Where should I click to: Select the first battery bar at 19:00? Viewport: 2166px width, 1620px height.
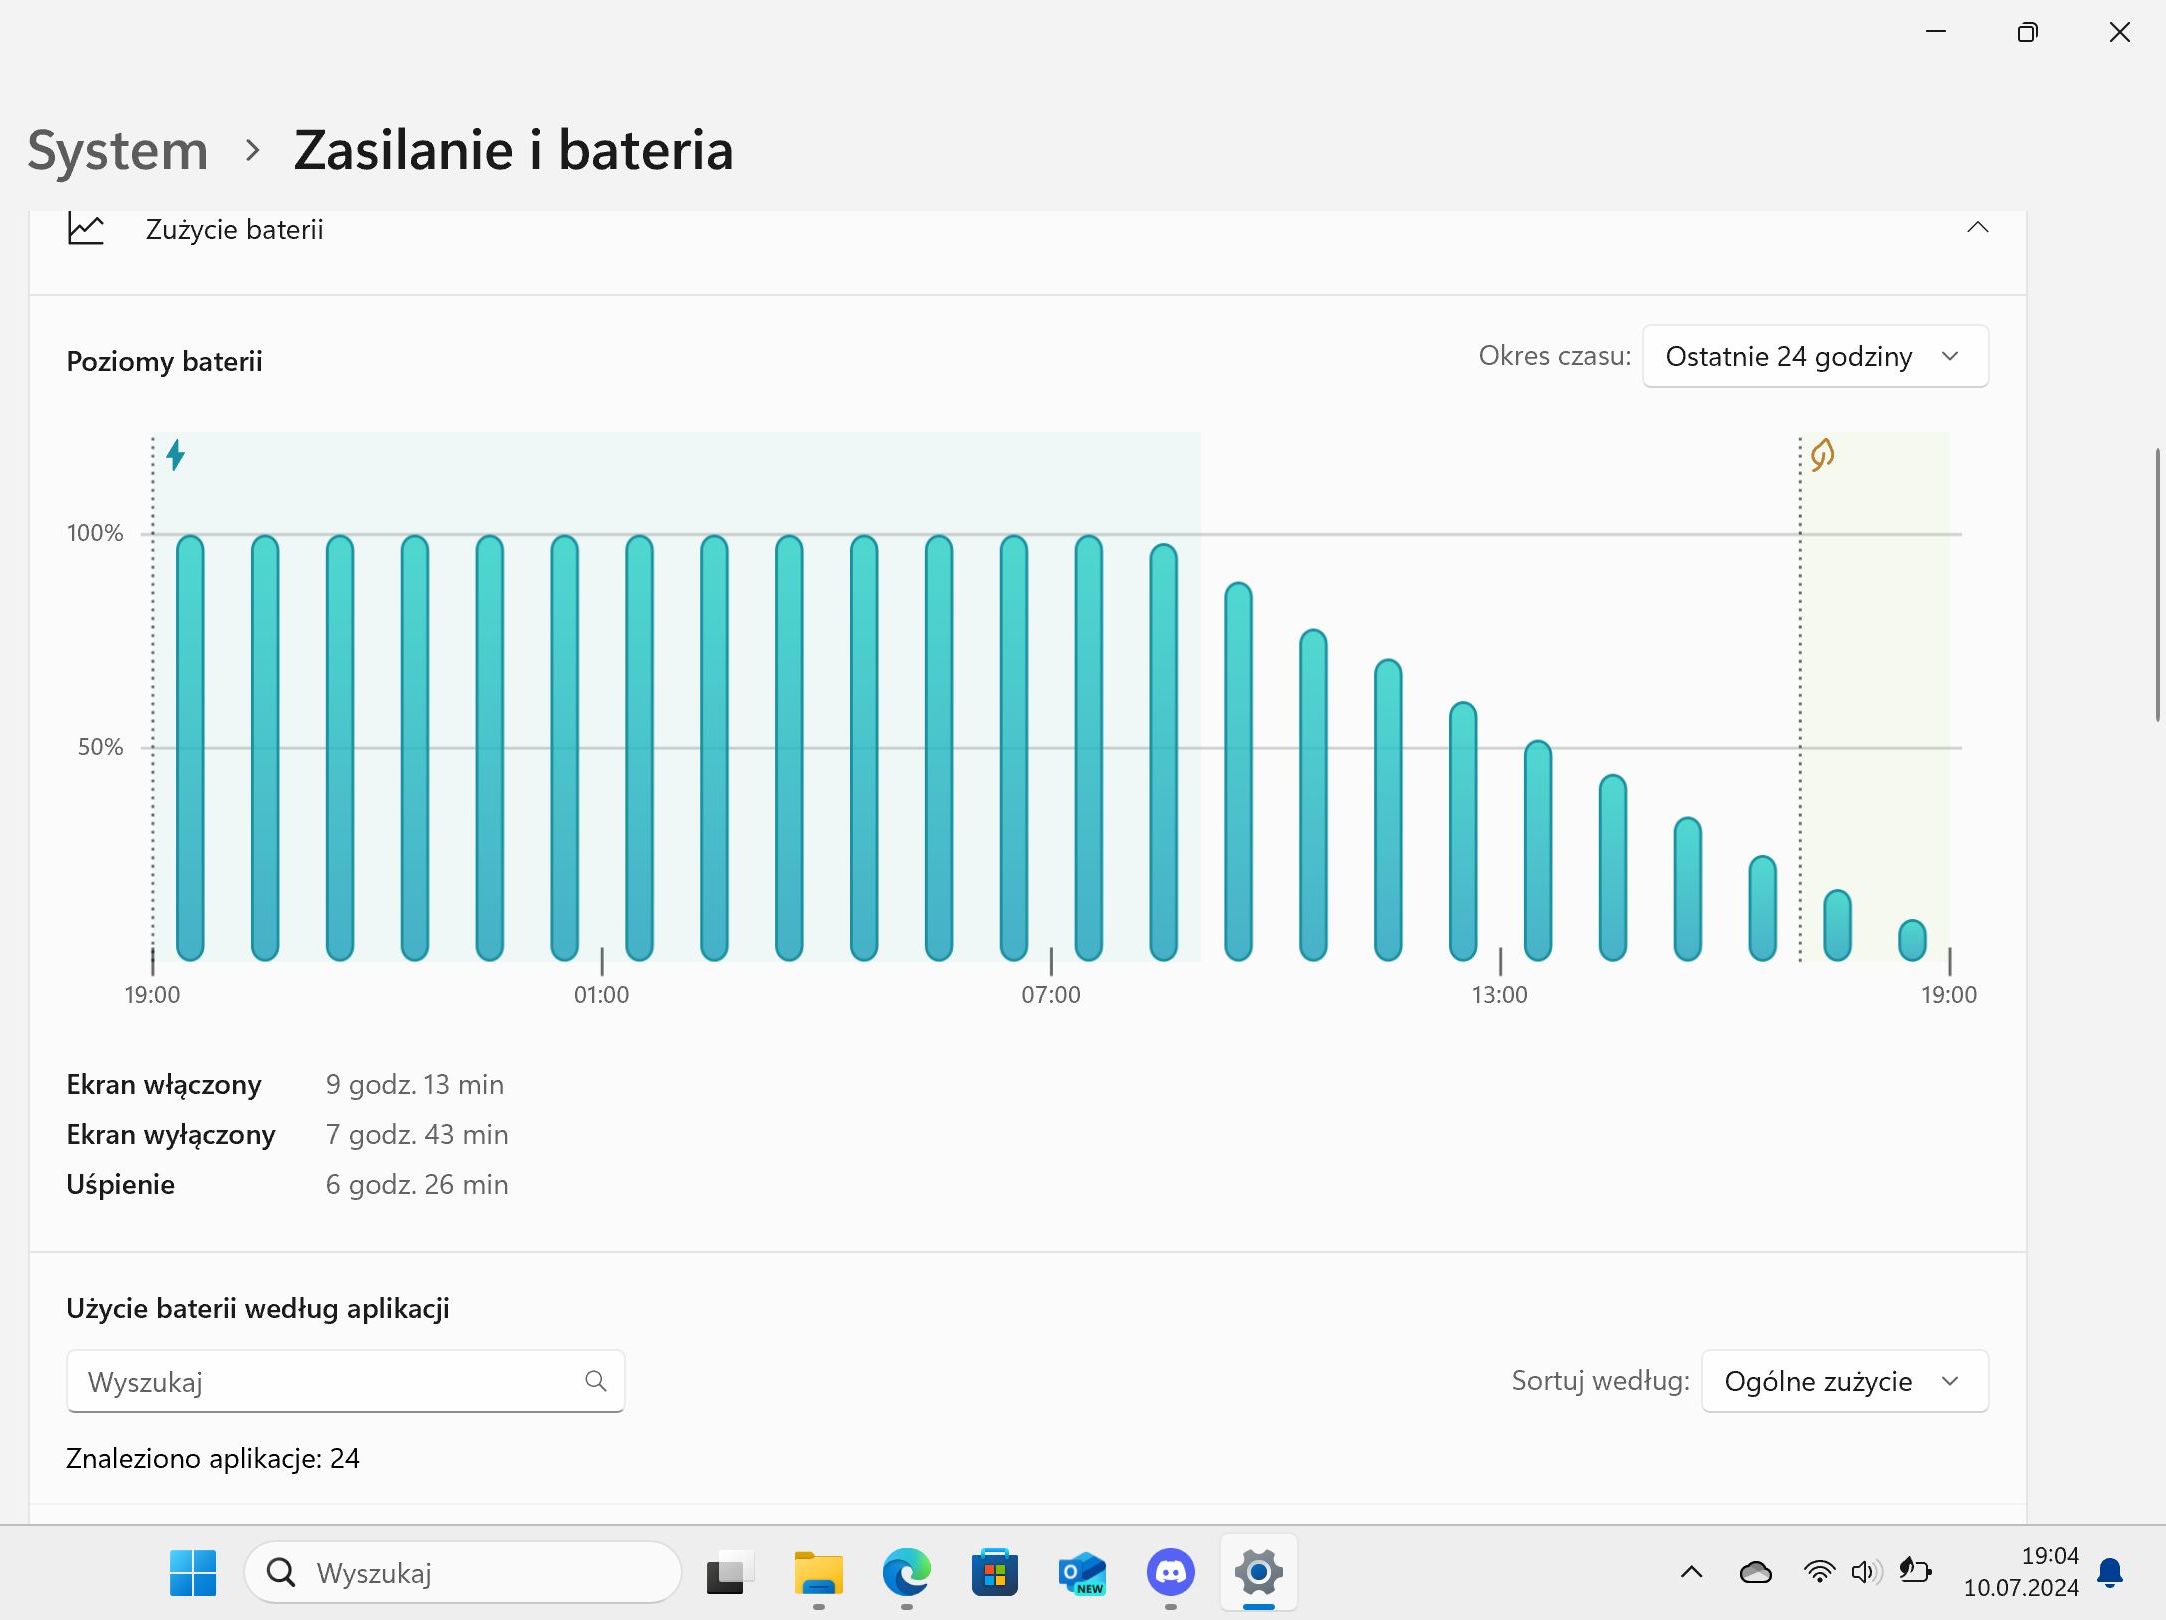pos(190,747)
